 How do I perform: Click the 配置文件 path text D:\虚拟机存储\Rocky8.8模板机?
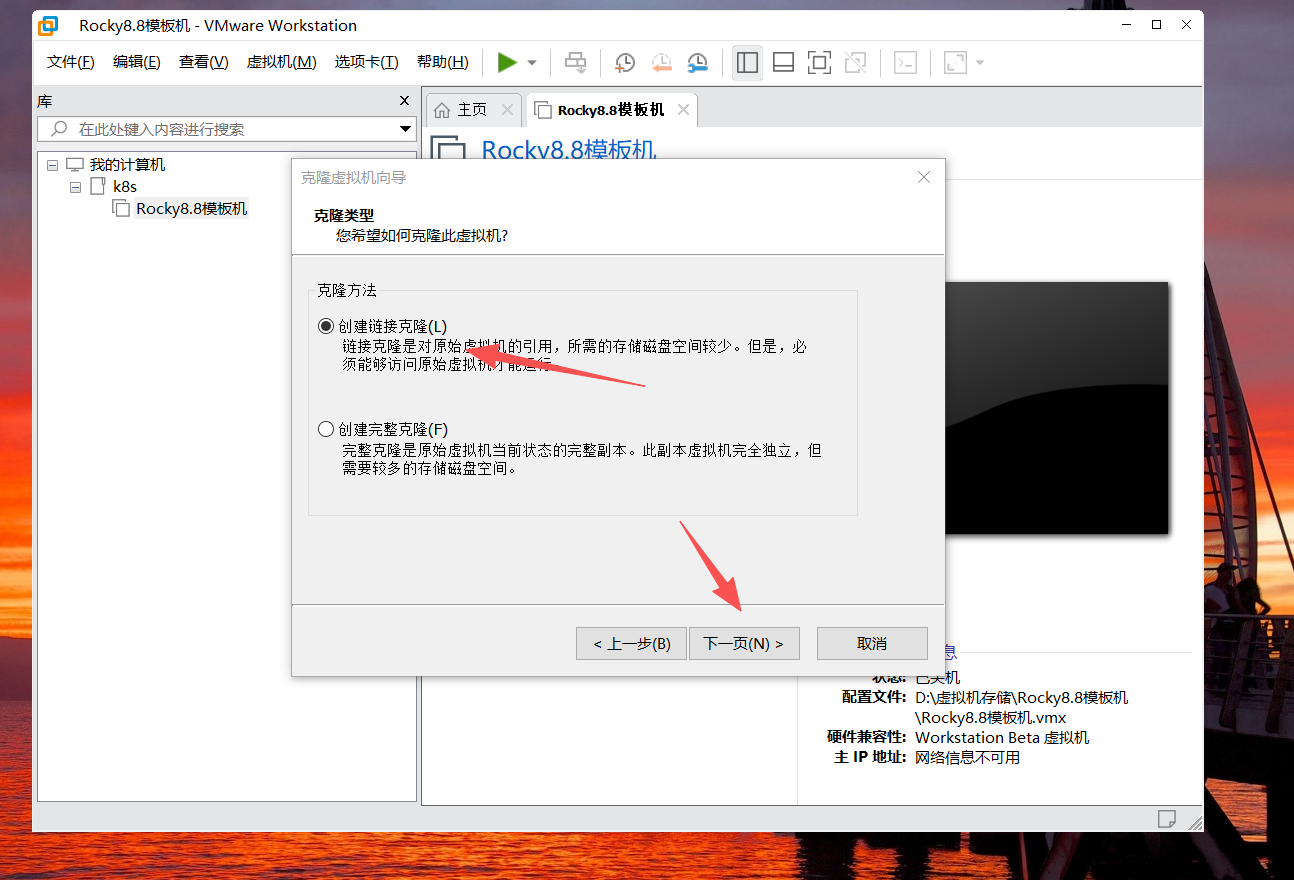(1022, 707)
